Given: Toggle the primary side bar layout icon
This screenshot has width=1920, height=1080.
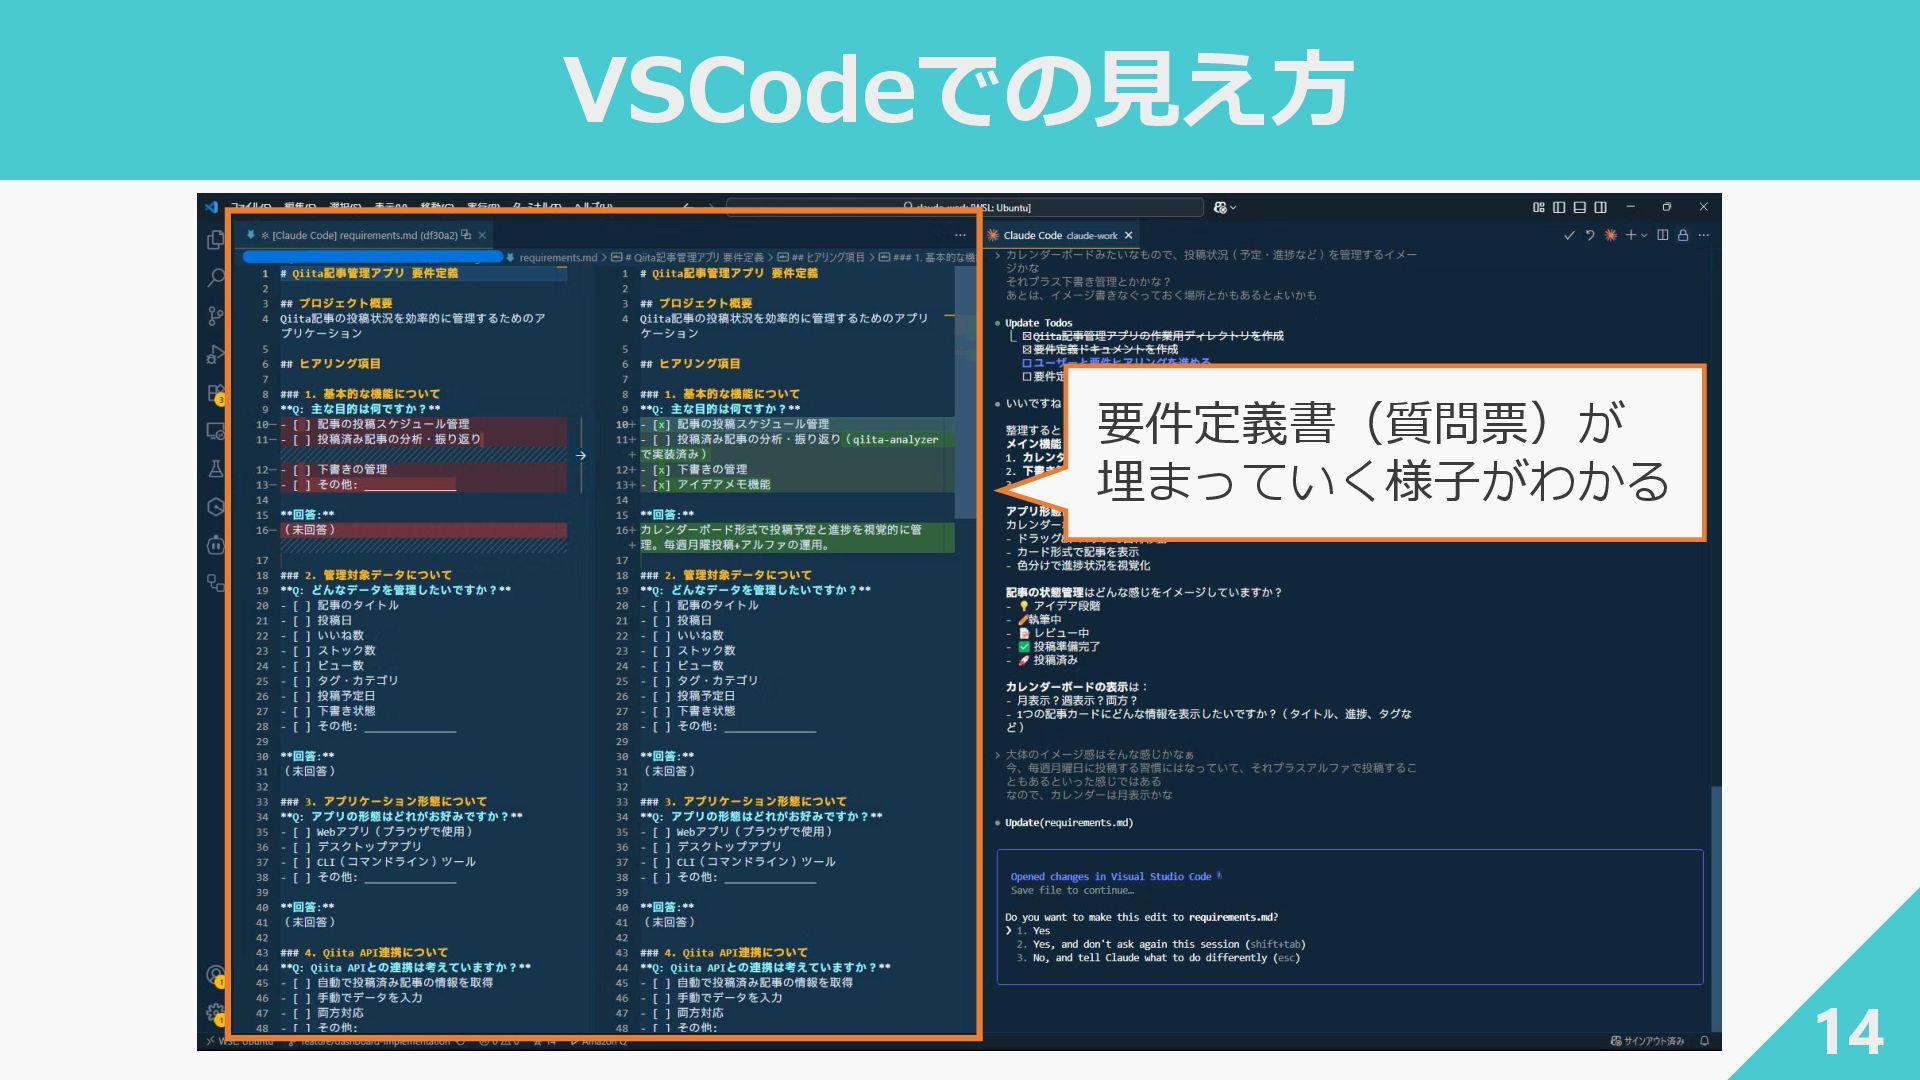Looking at the screenshot, I should (x=1559, y=207).
